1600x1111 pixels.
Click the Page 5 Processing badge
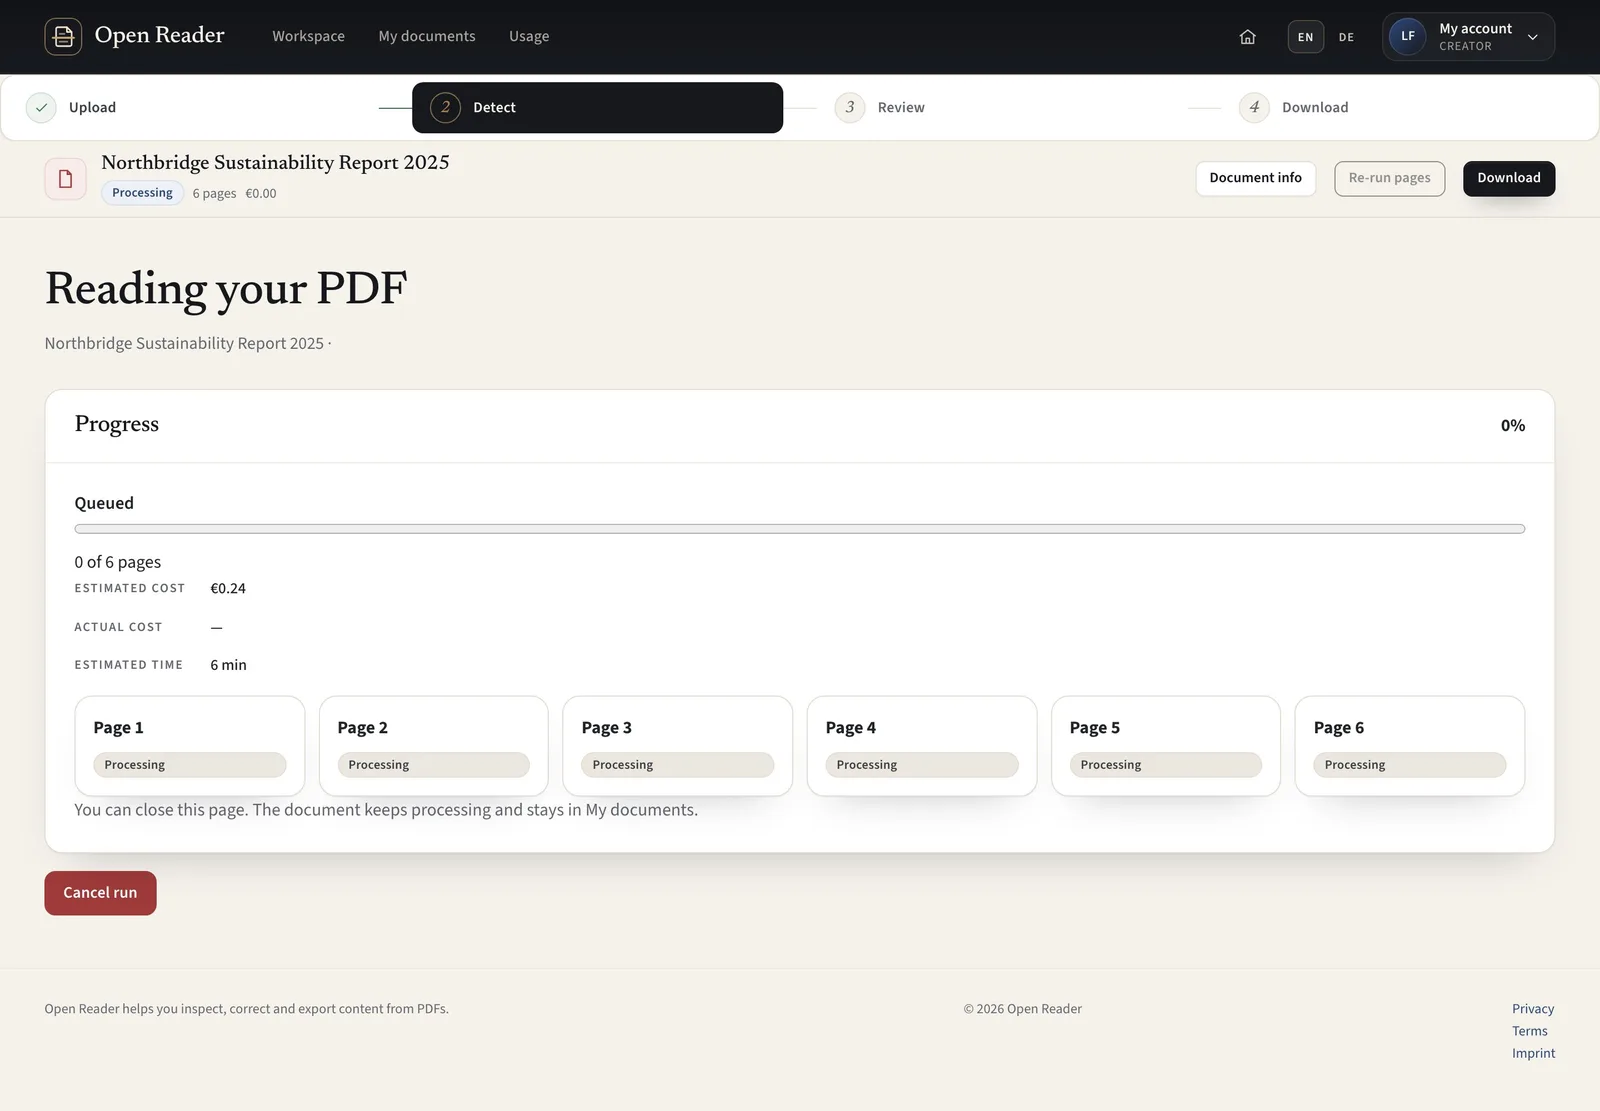[1165, 765]
